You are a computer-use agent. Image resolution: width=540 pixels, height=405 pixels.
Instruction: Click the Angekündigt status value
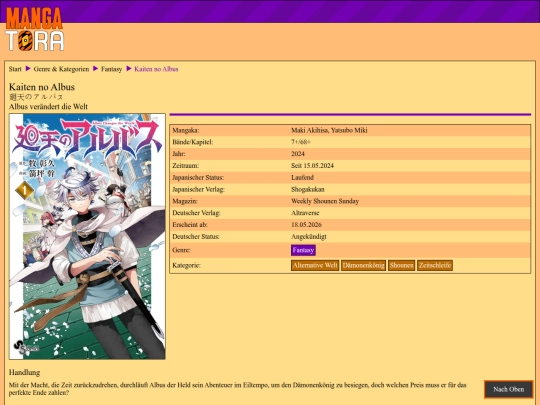click(309, 237)
